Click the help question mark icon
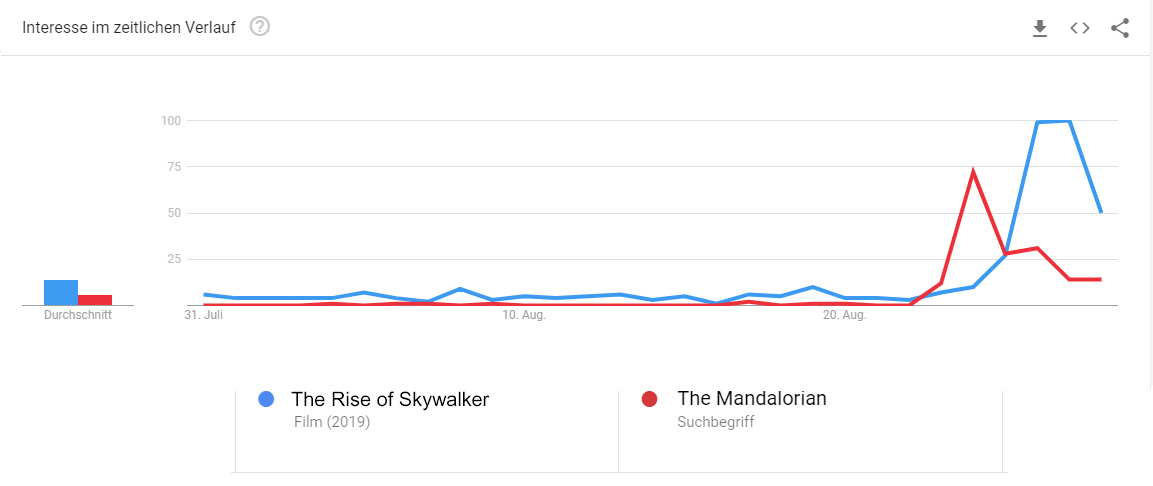This screenshot has height=486, width=1153. tap(260, 27)
